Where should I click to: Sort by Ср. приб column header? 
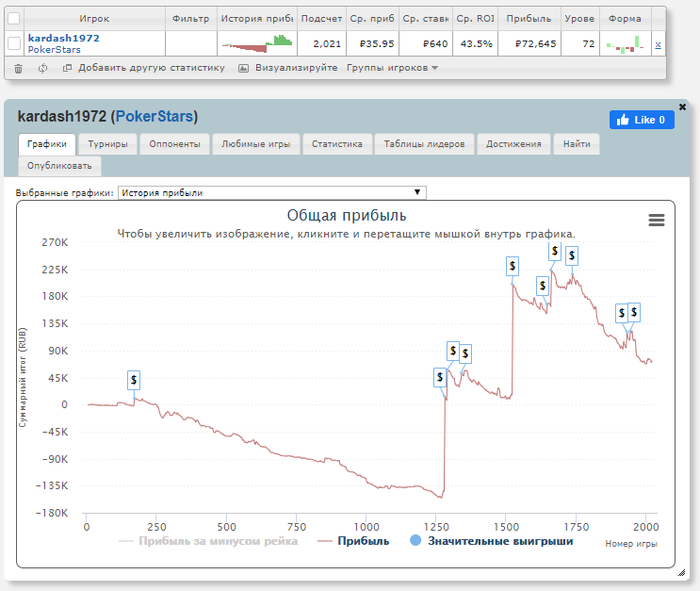372,19
